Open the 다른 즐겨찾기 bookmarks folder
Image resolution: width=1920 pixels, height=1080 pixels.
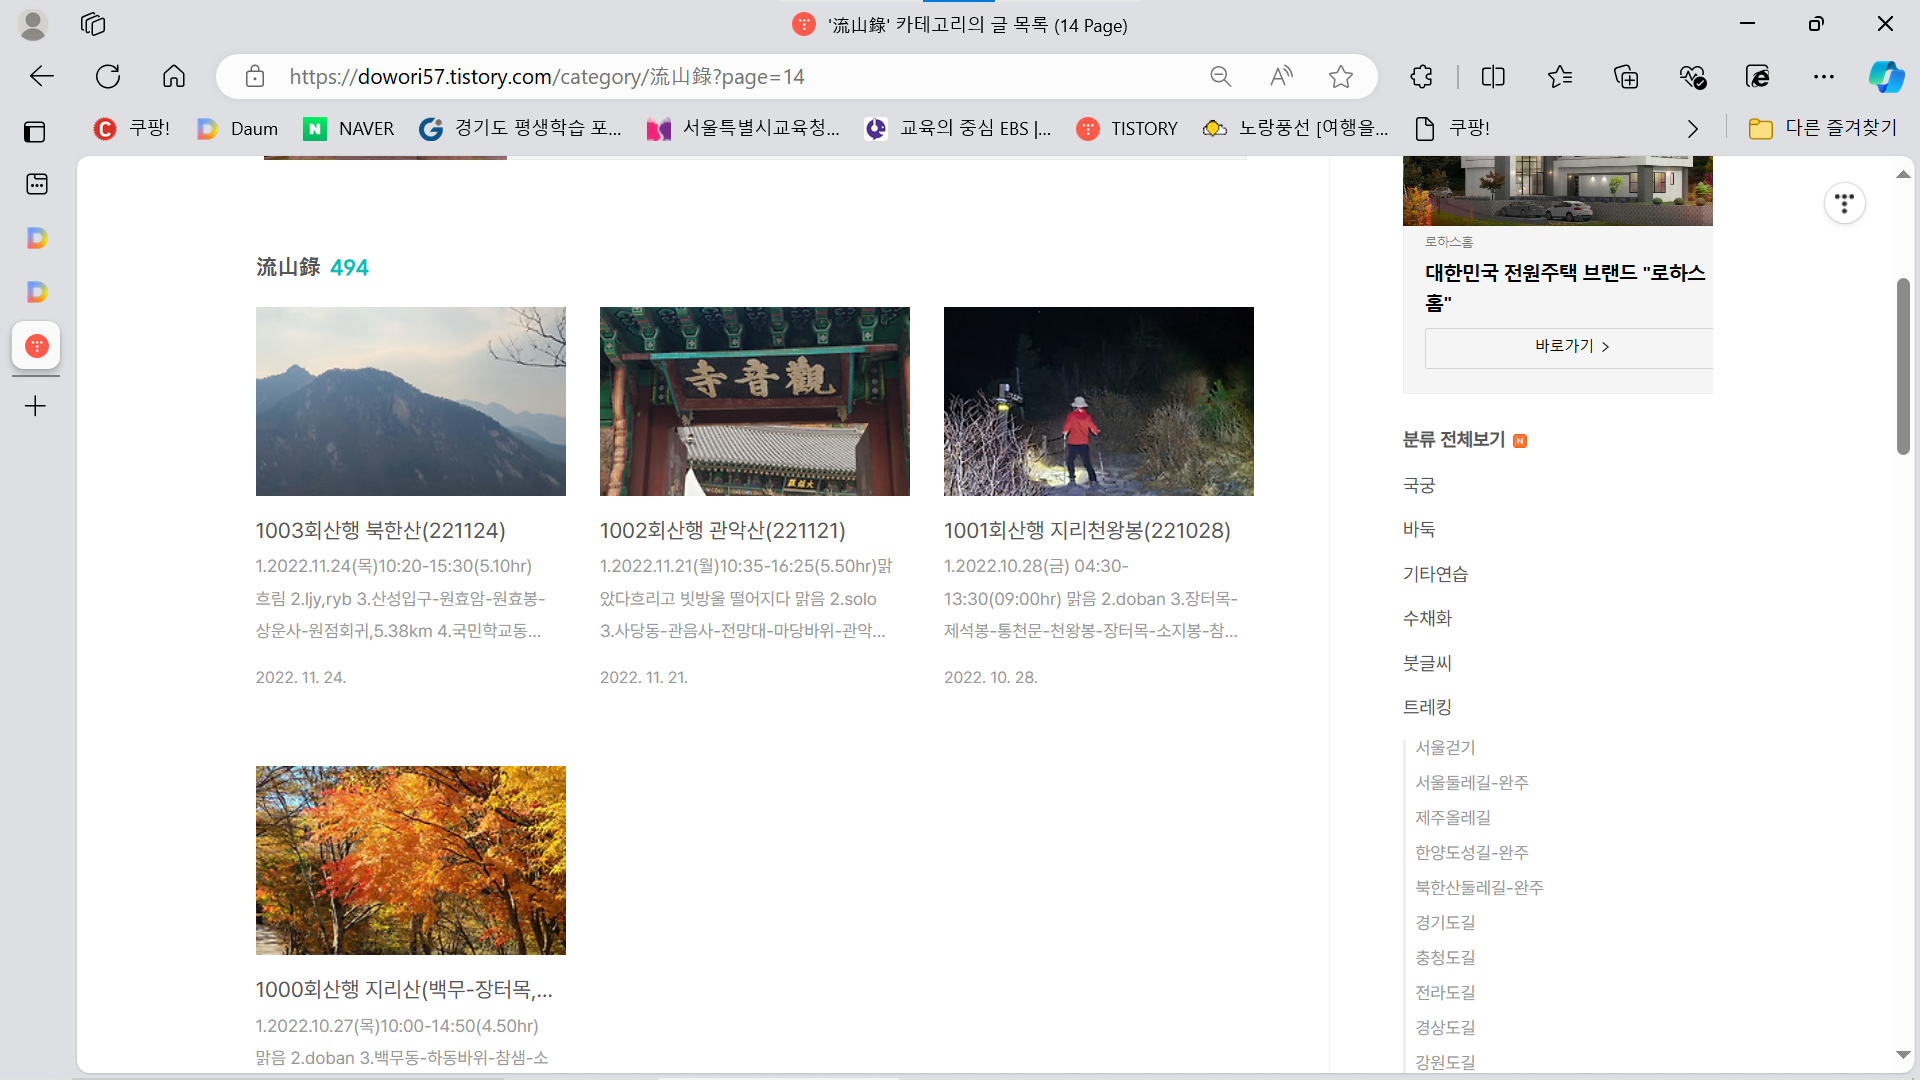[x=1822, y=128]
